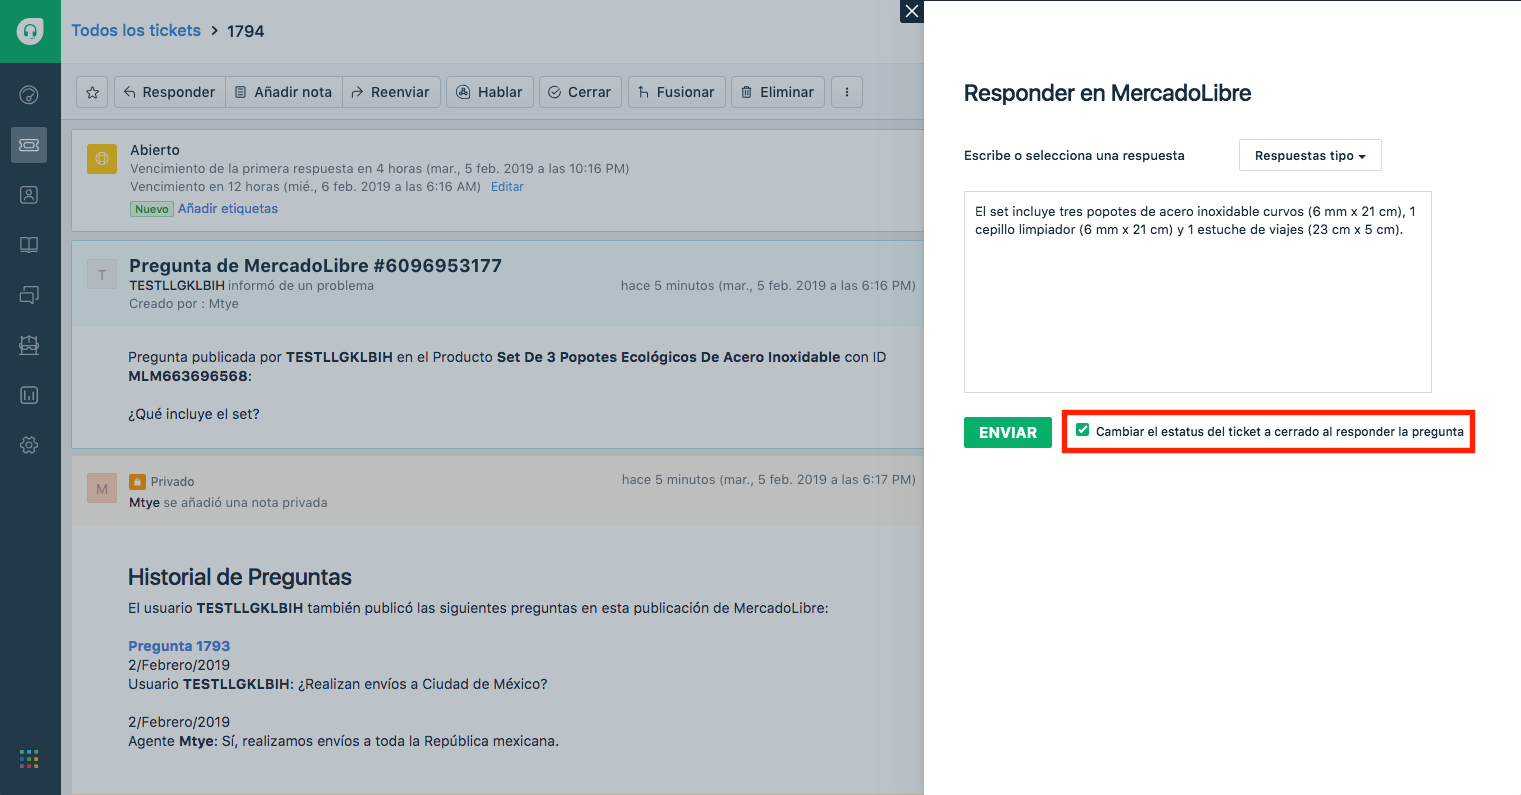Click the T avatar of TESTLLGKLBIH

point(102,274)
